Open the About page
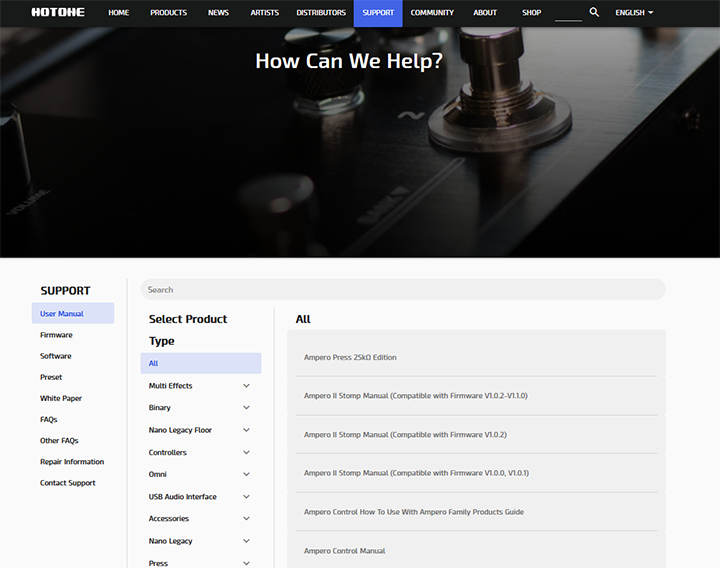The height and width of the screenshot is (568, 720). [x=485, y=13]
